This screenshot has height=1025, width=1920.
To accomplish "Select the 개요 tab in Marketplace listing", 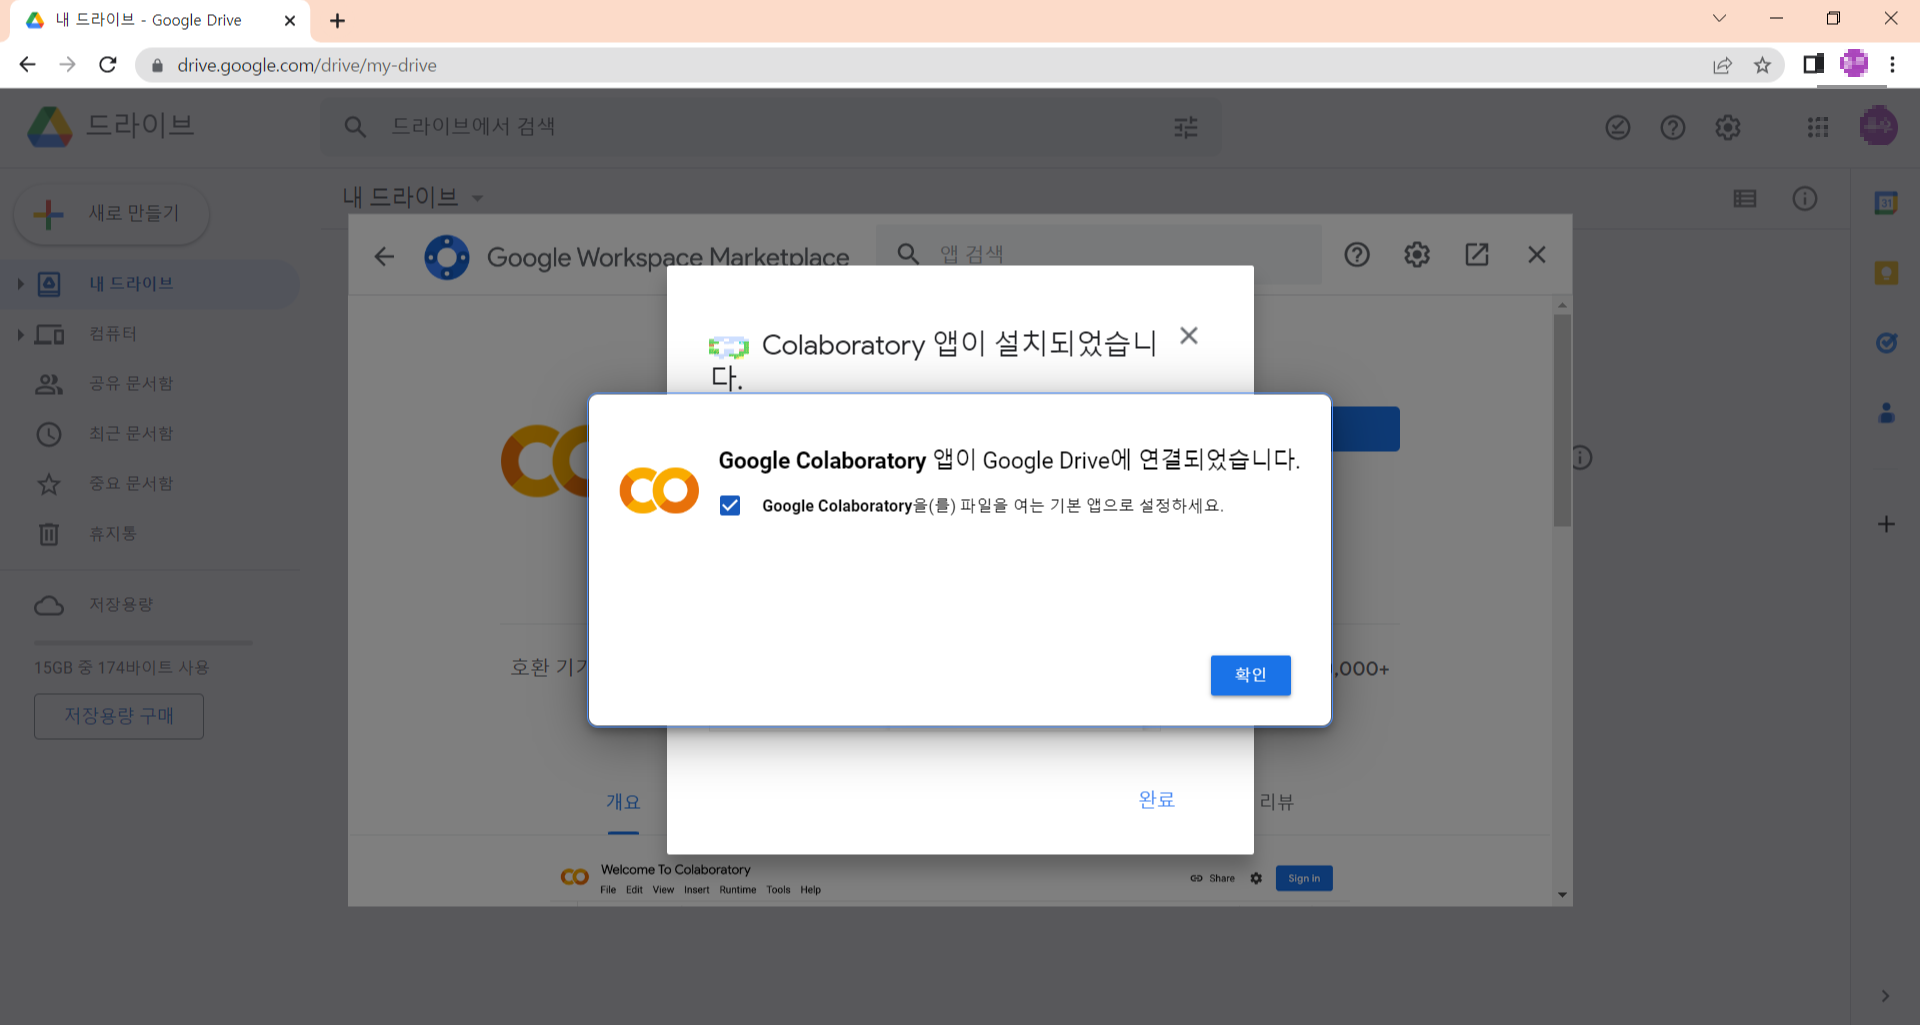I will point(623,802).
